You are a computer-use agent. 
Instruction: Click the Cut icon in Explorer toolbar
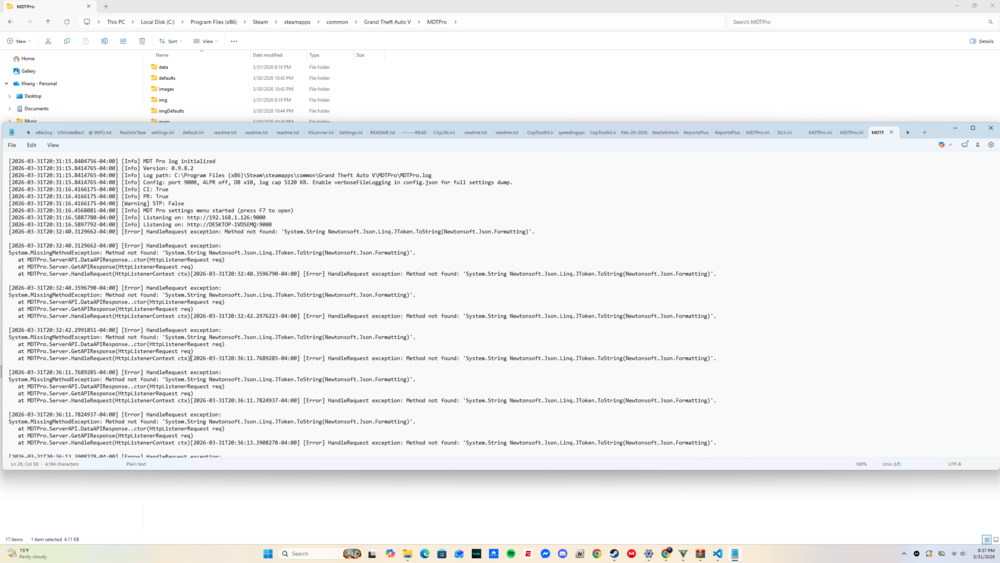48,41
